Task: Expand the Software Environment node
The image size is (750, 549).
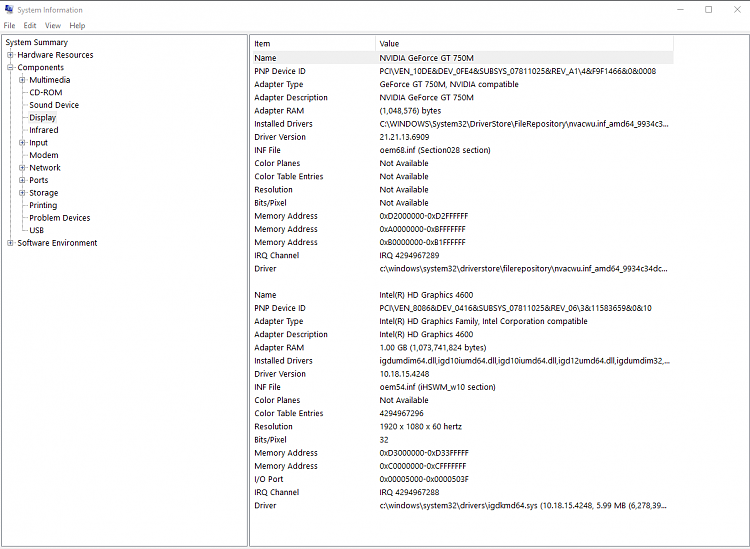Action: 10,243
